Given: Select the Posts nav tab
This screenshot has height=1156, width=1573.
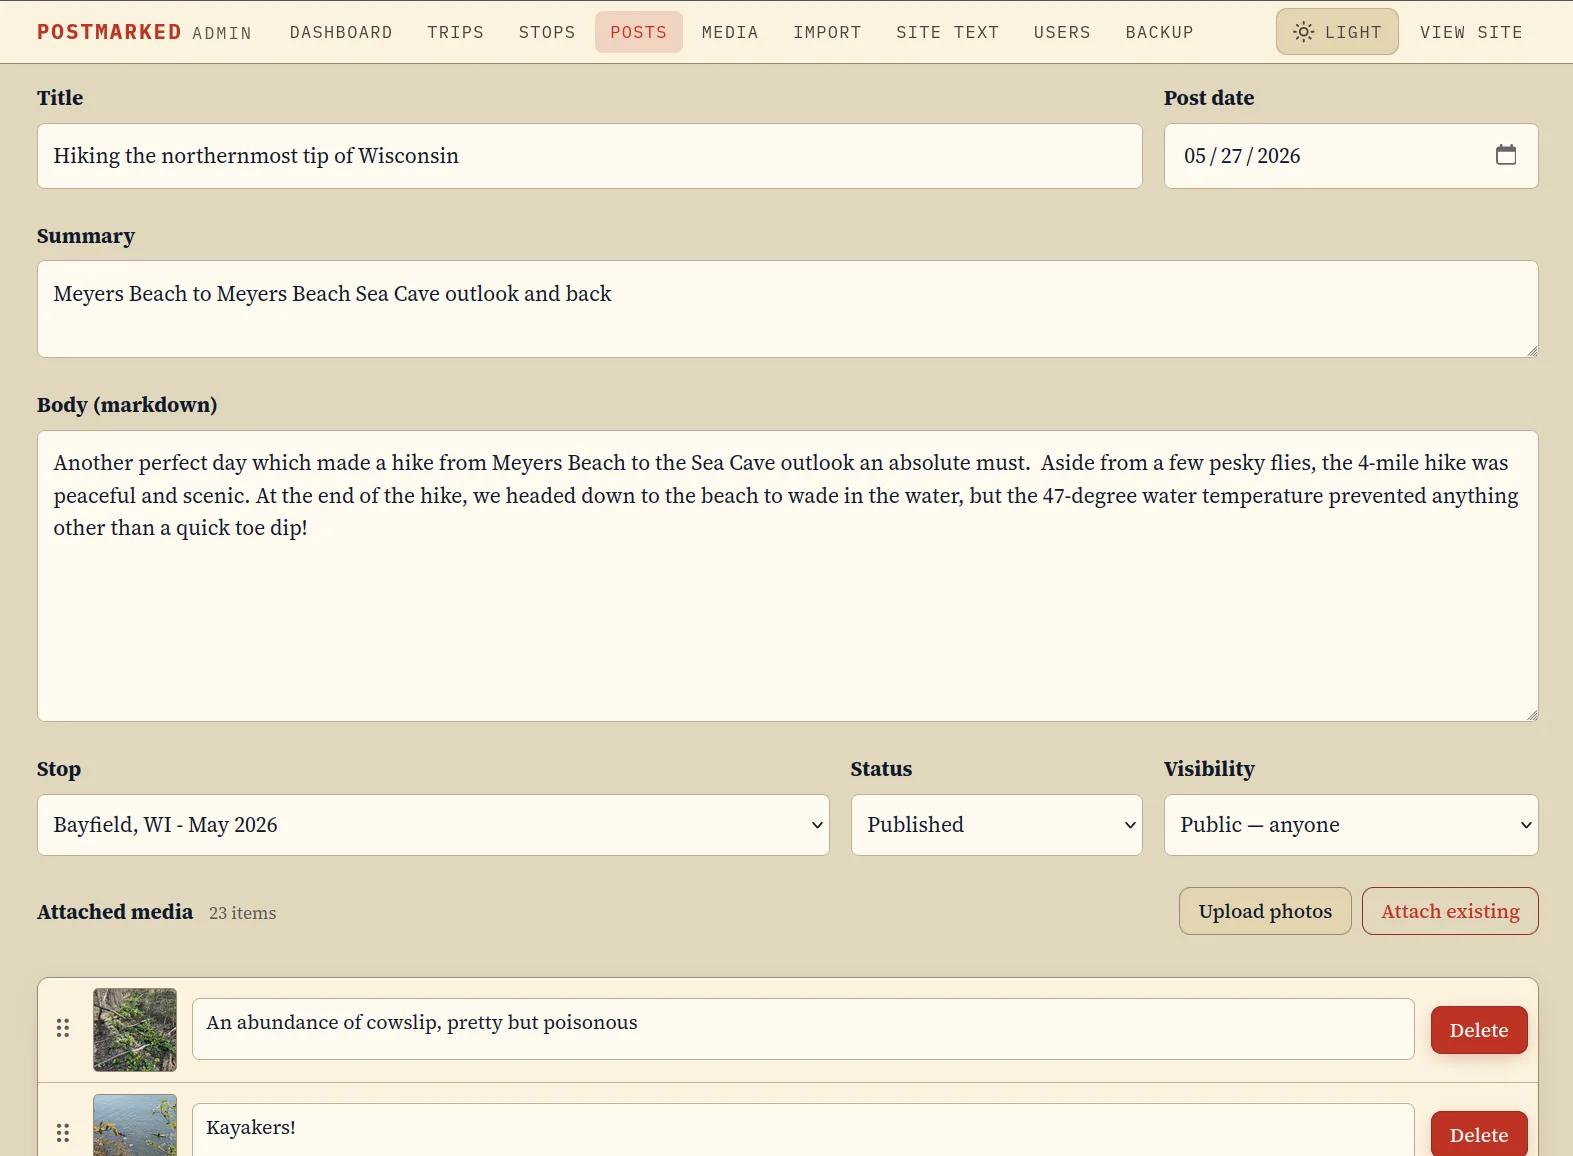Looking at the screenshot, I should tap(638, 32).
